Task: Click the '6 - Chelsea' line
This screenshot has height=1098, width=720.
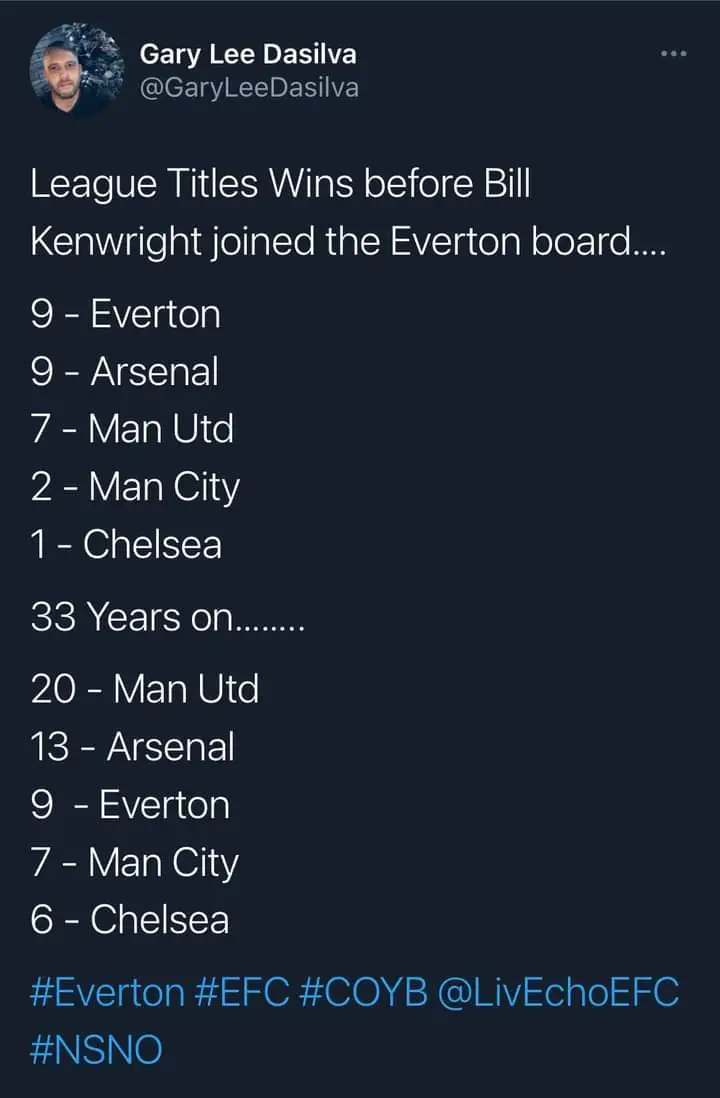Action: click(x=130, y=920)
